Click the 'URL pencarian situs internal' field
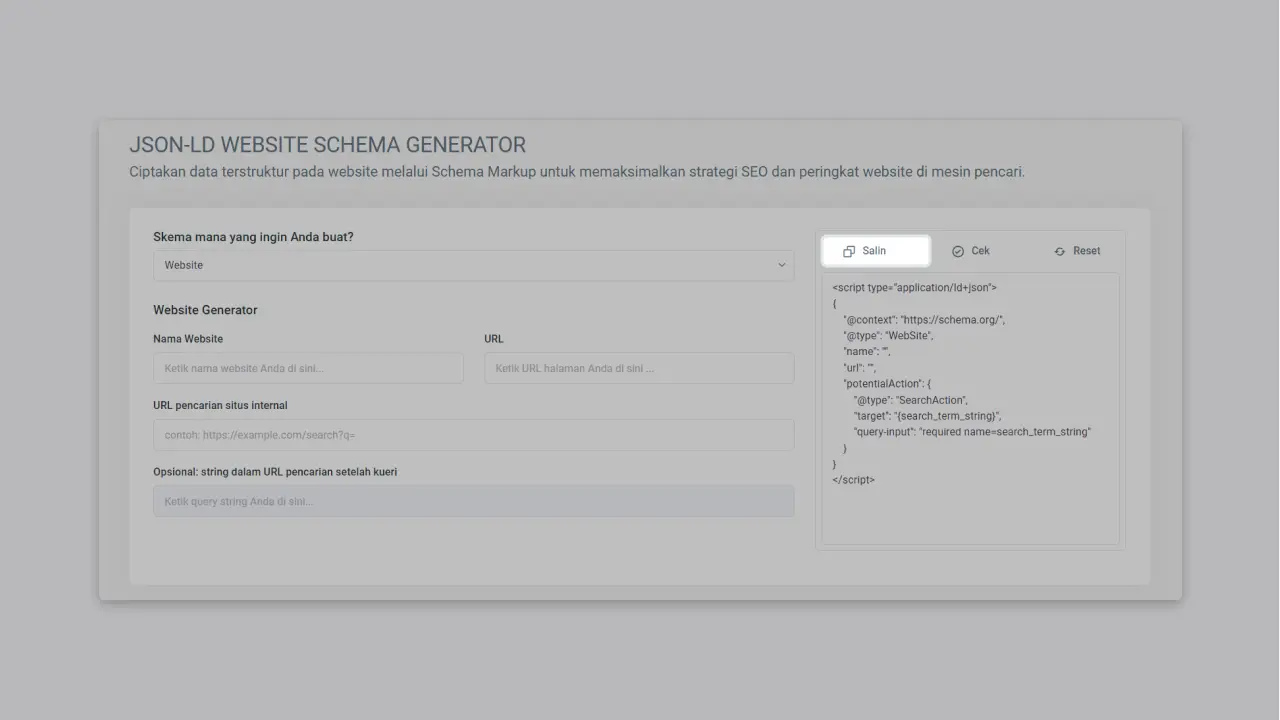The height and width of the screenshot is (720, 1280). coord(473,434)
